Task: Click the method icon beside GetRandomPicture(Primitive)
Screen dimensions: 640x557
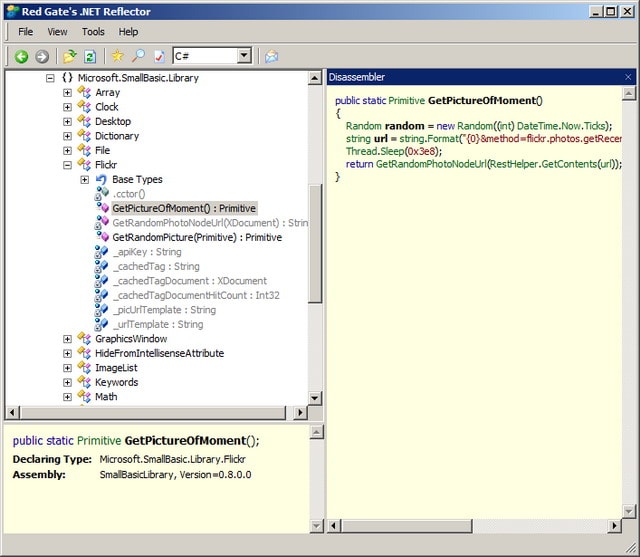Action: (x=102, y=237)
